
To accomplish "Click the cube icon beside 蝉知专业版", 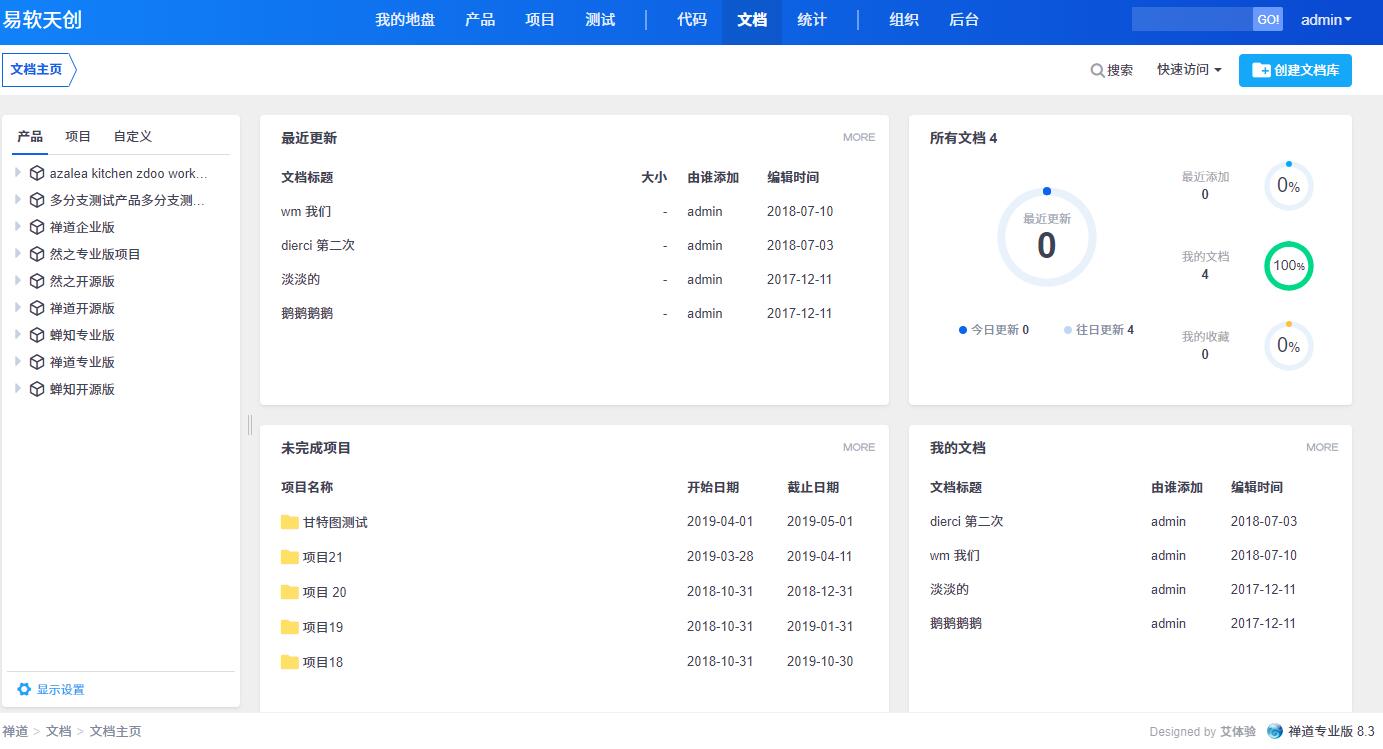I will coord(37,335).
